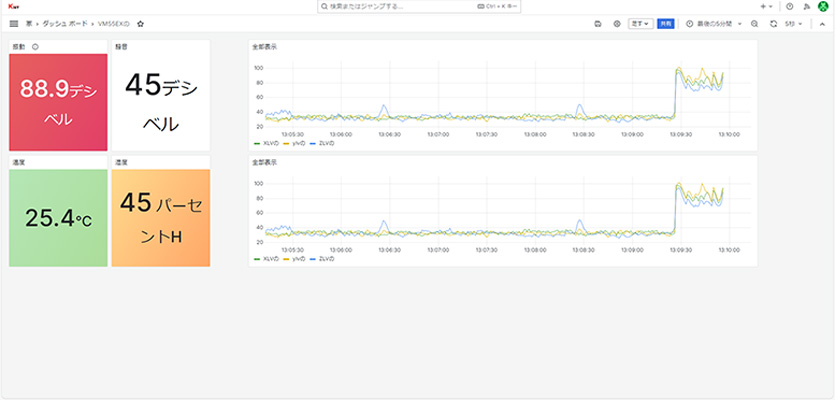Open the news feed icon
This screenshot has width=835, height=400.
click(x=805, y=6)
